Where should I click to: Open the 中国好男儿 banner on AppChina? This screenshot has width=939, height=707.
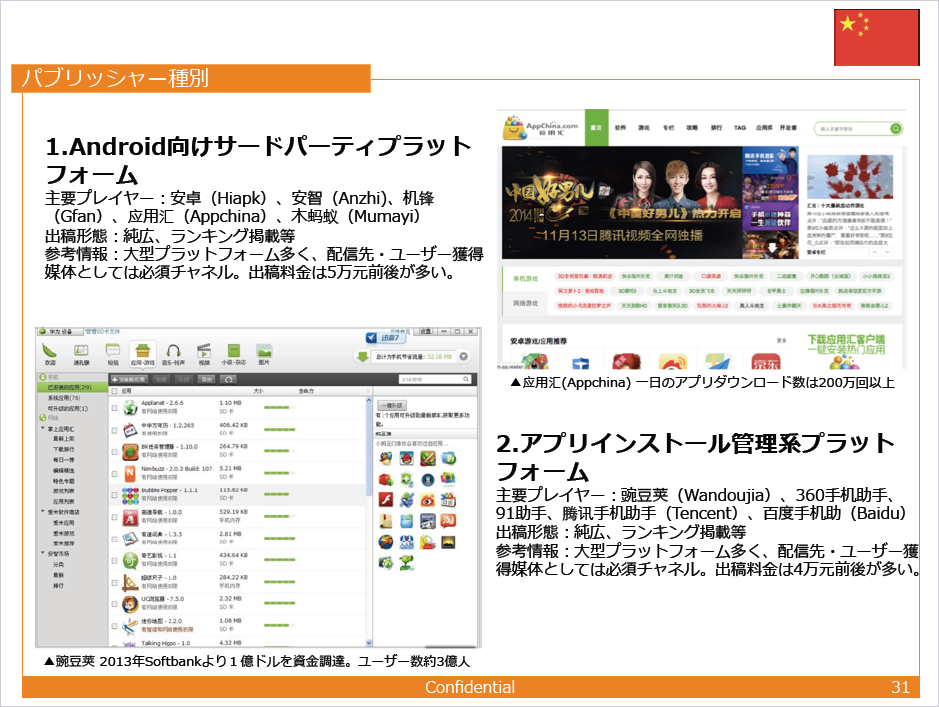pos(622,202)
